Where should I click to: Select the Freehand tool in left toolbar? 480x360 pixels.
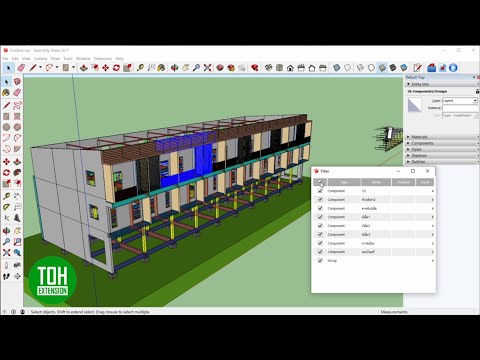(x=17, y=106)
